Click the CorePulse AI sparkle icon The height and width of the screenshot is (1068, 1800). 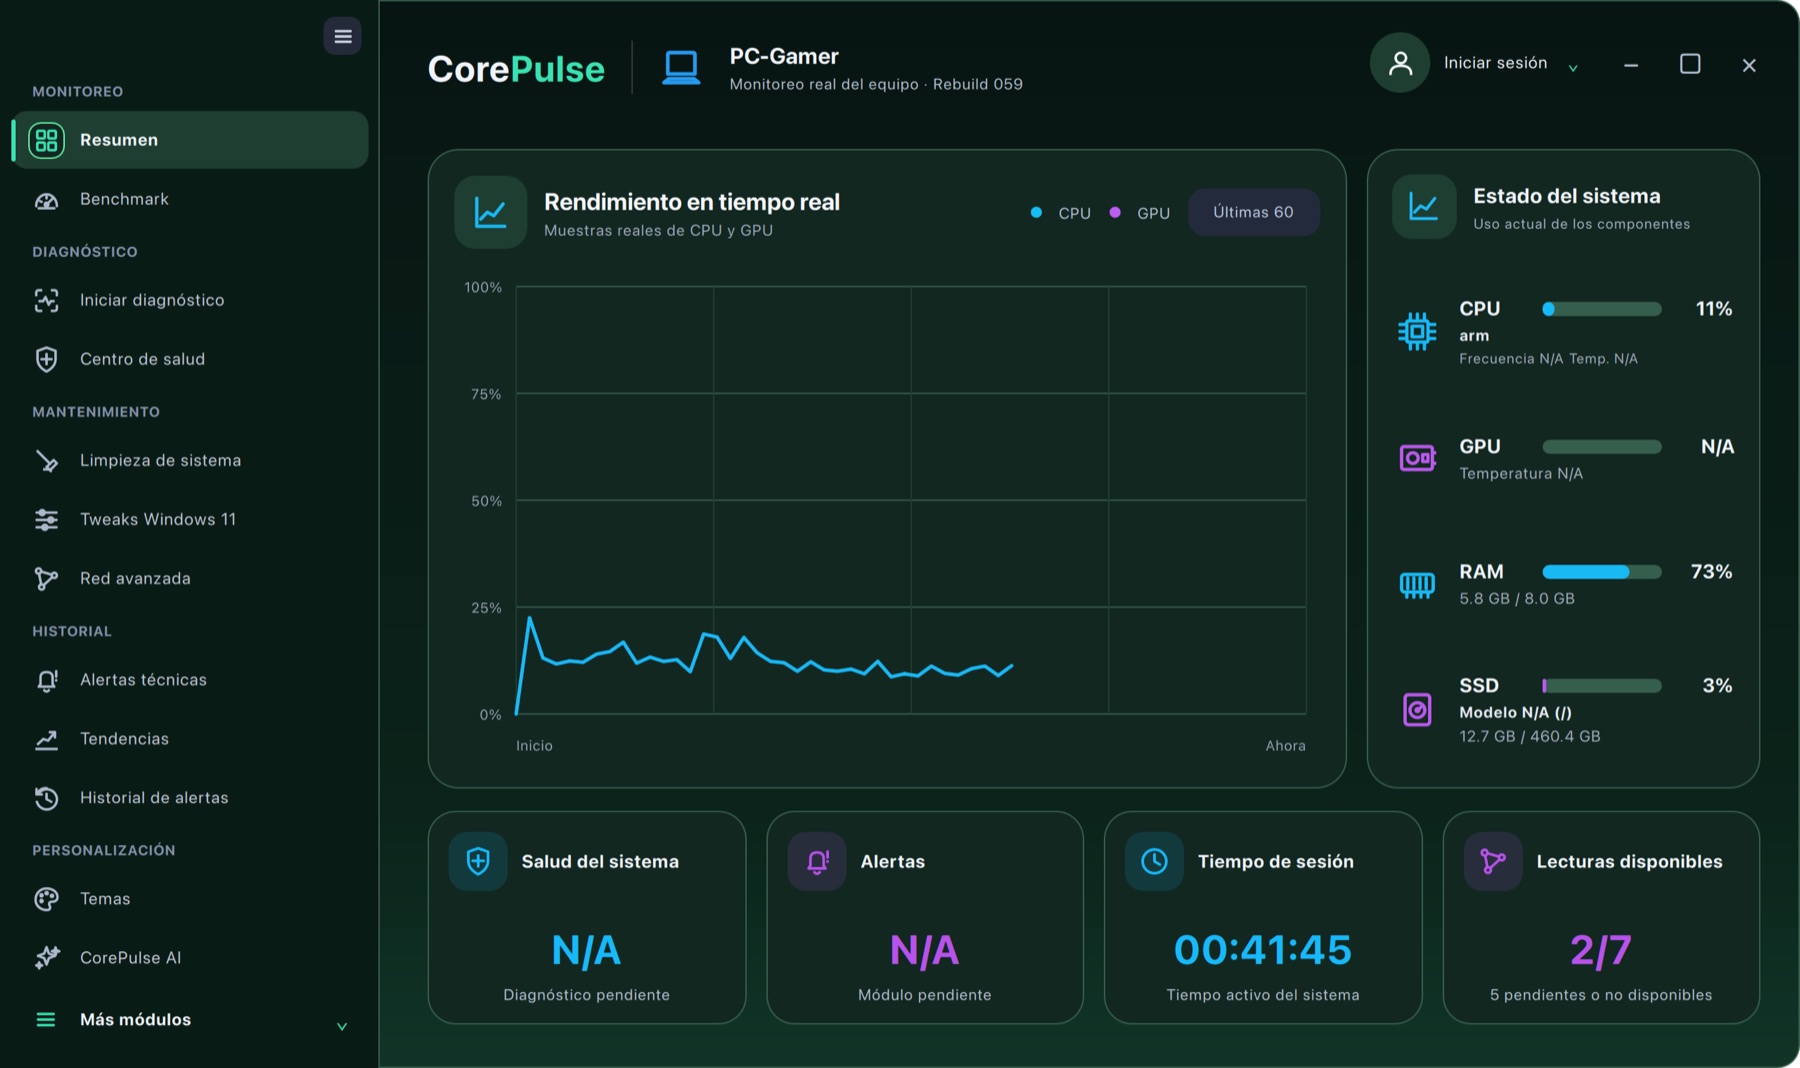47,958
